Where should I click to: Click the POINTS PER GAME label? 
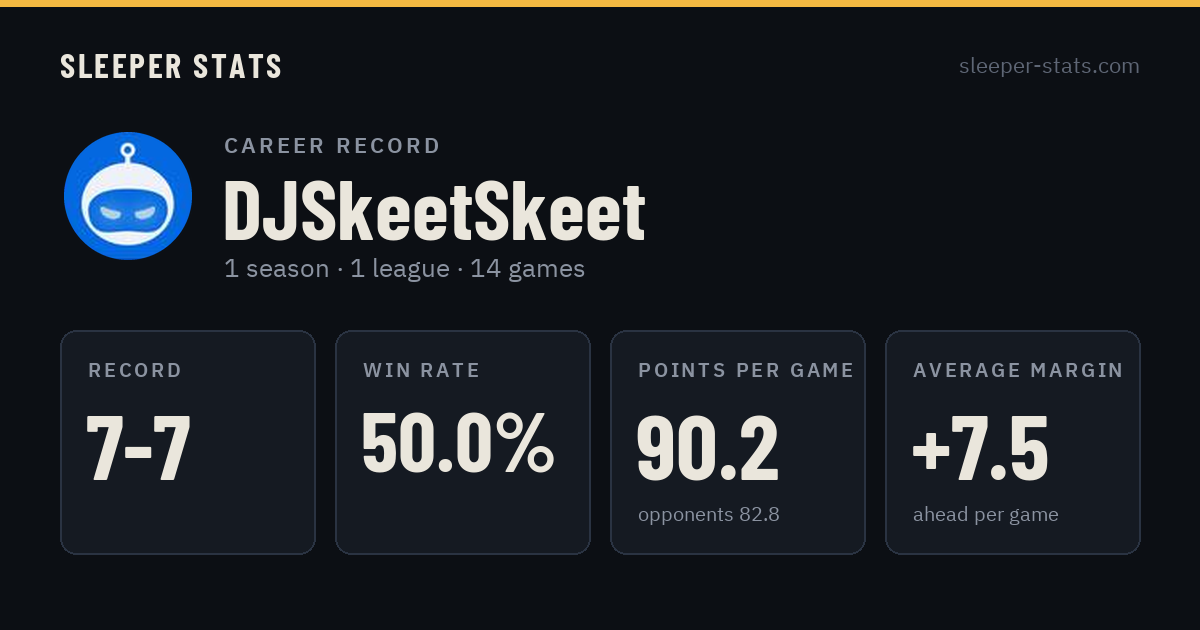(746, 371)
